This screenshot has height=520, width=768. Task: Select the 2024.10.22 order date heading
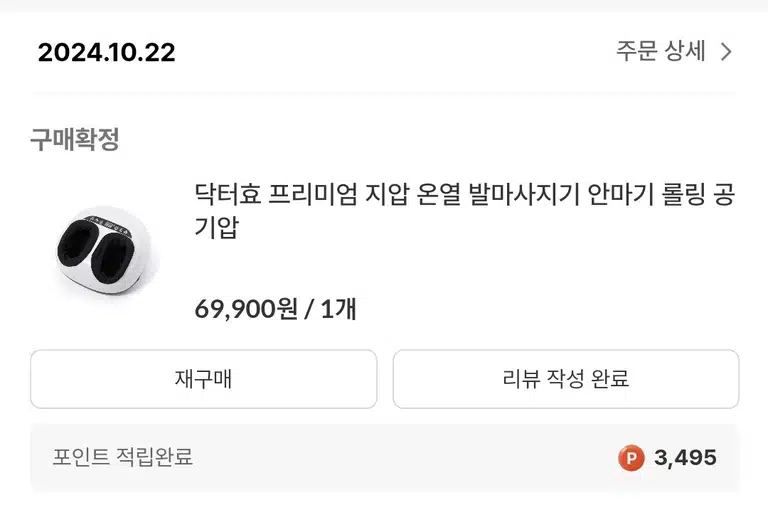pos(106,52)
